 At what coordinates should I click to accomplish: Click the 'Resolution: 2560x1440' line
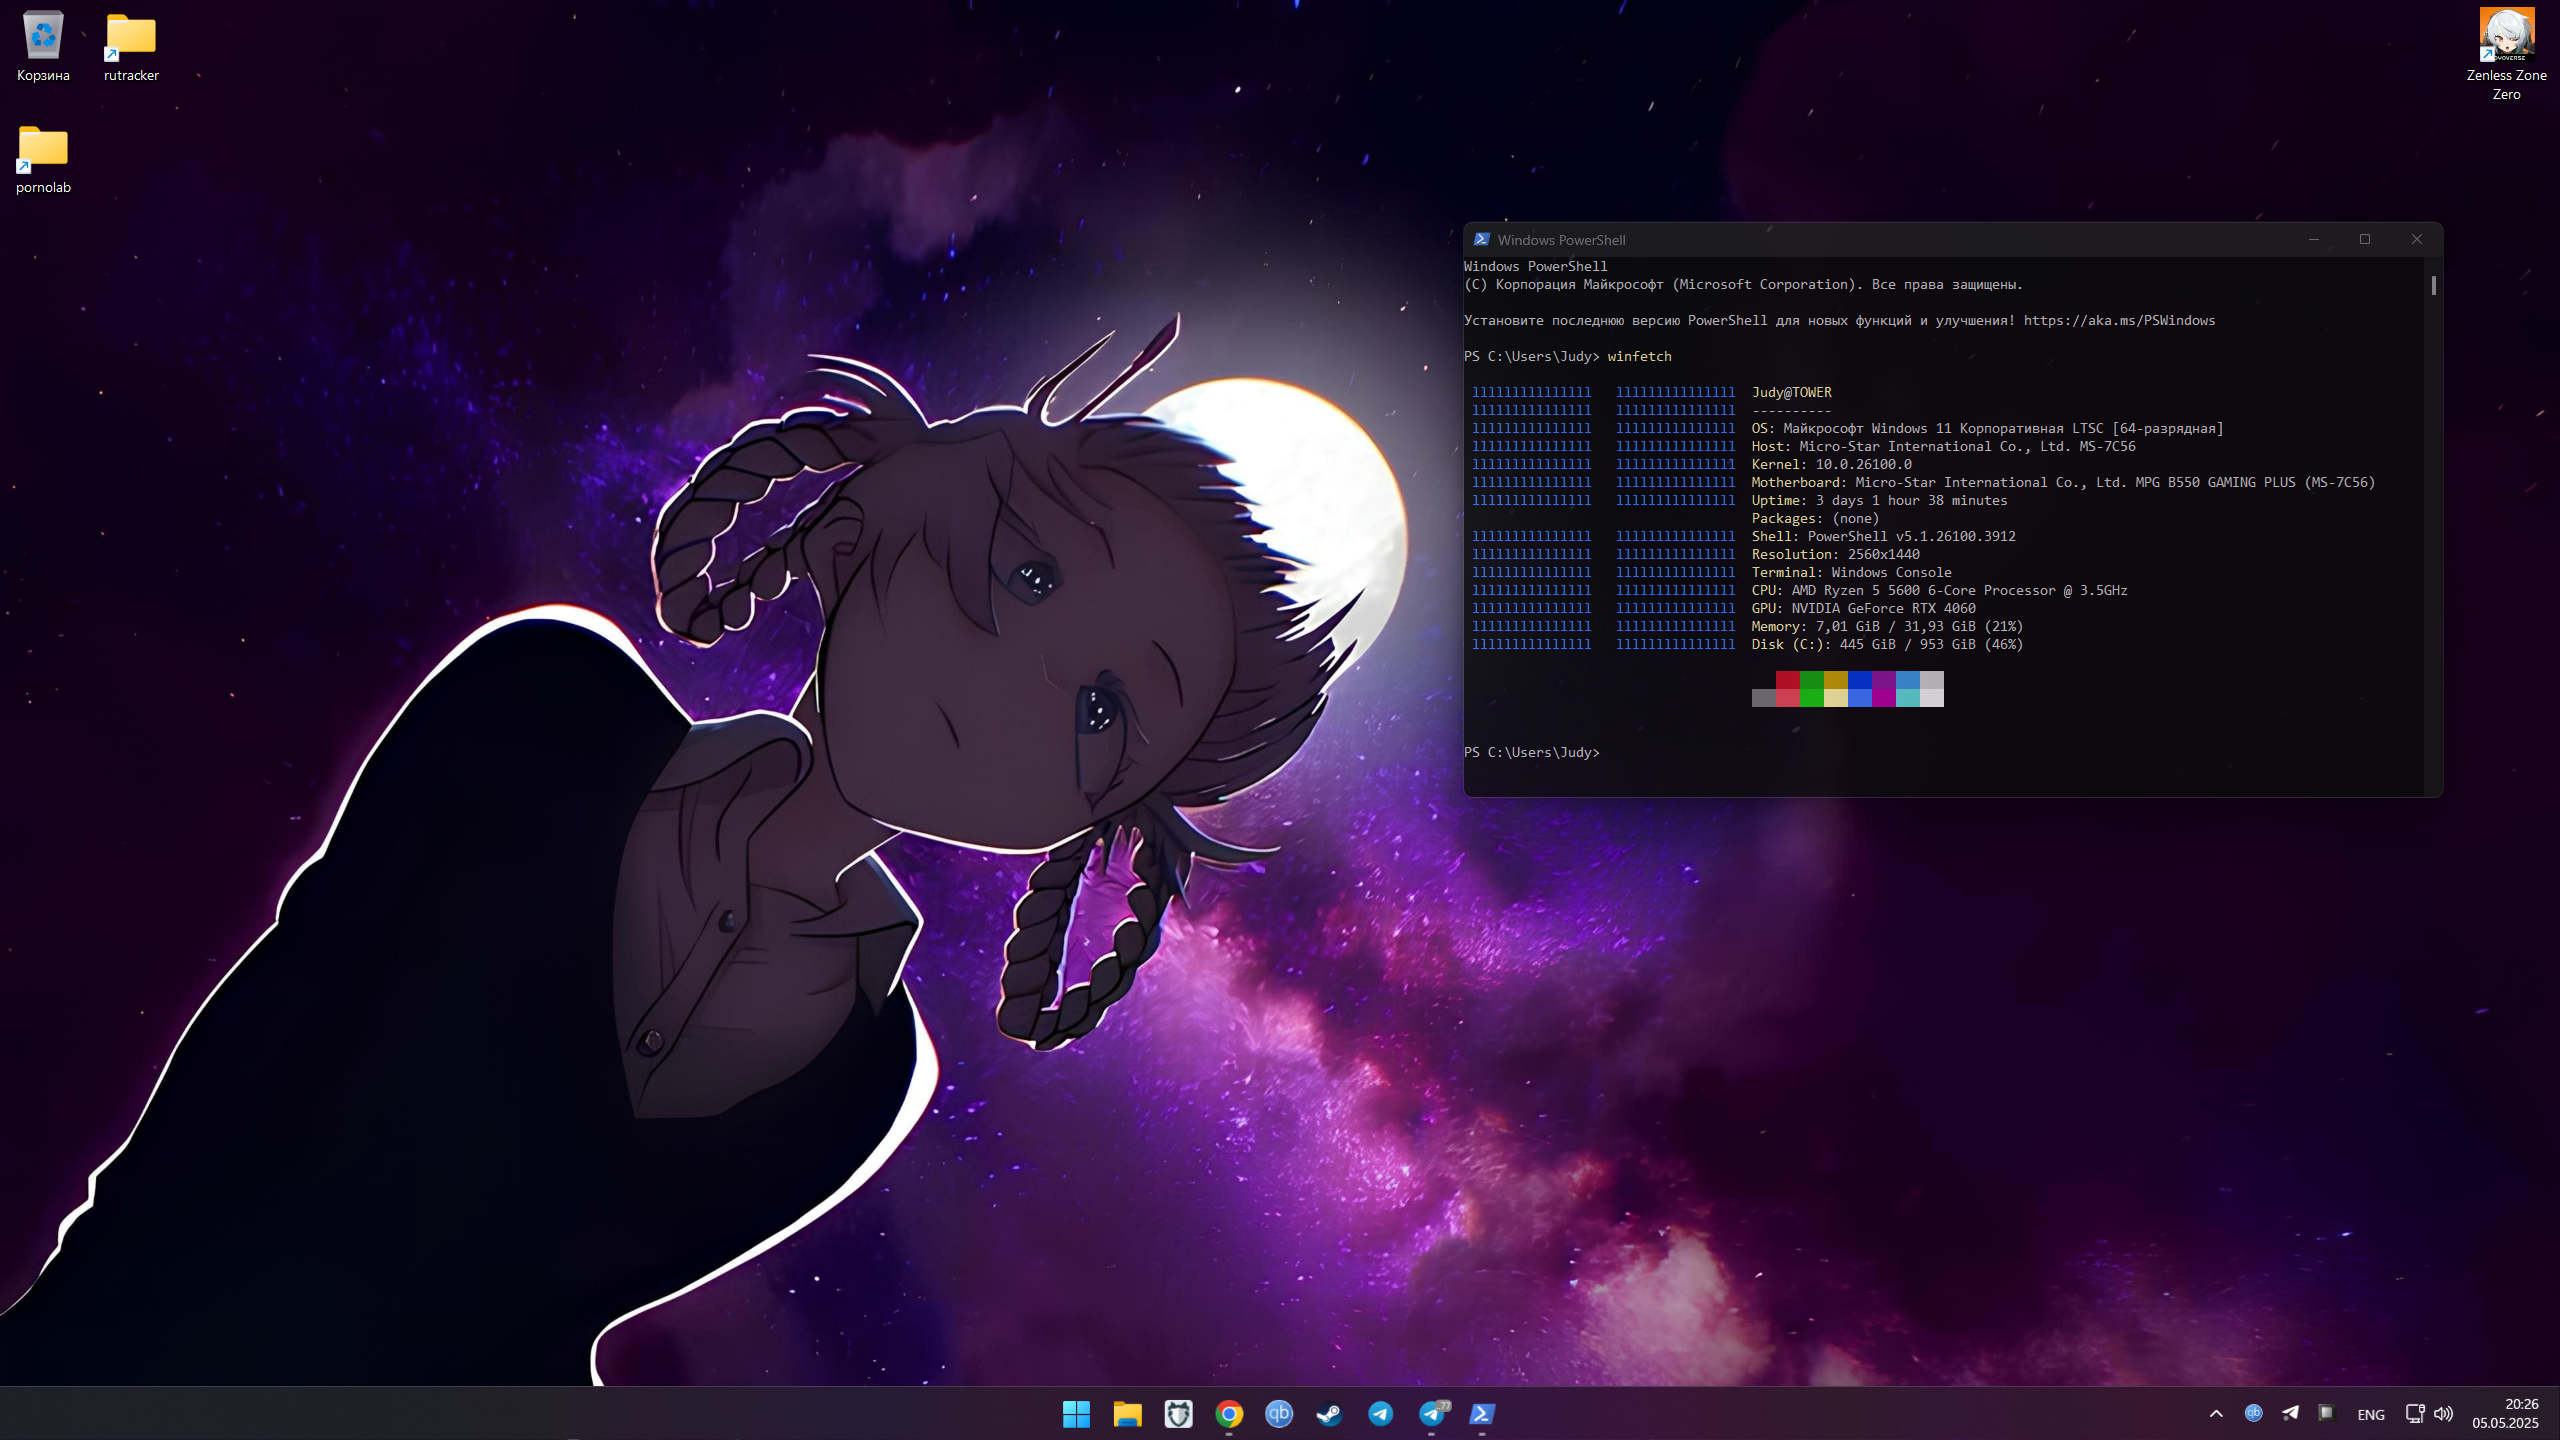point(1836,555)
